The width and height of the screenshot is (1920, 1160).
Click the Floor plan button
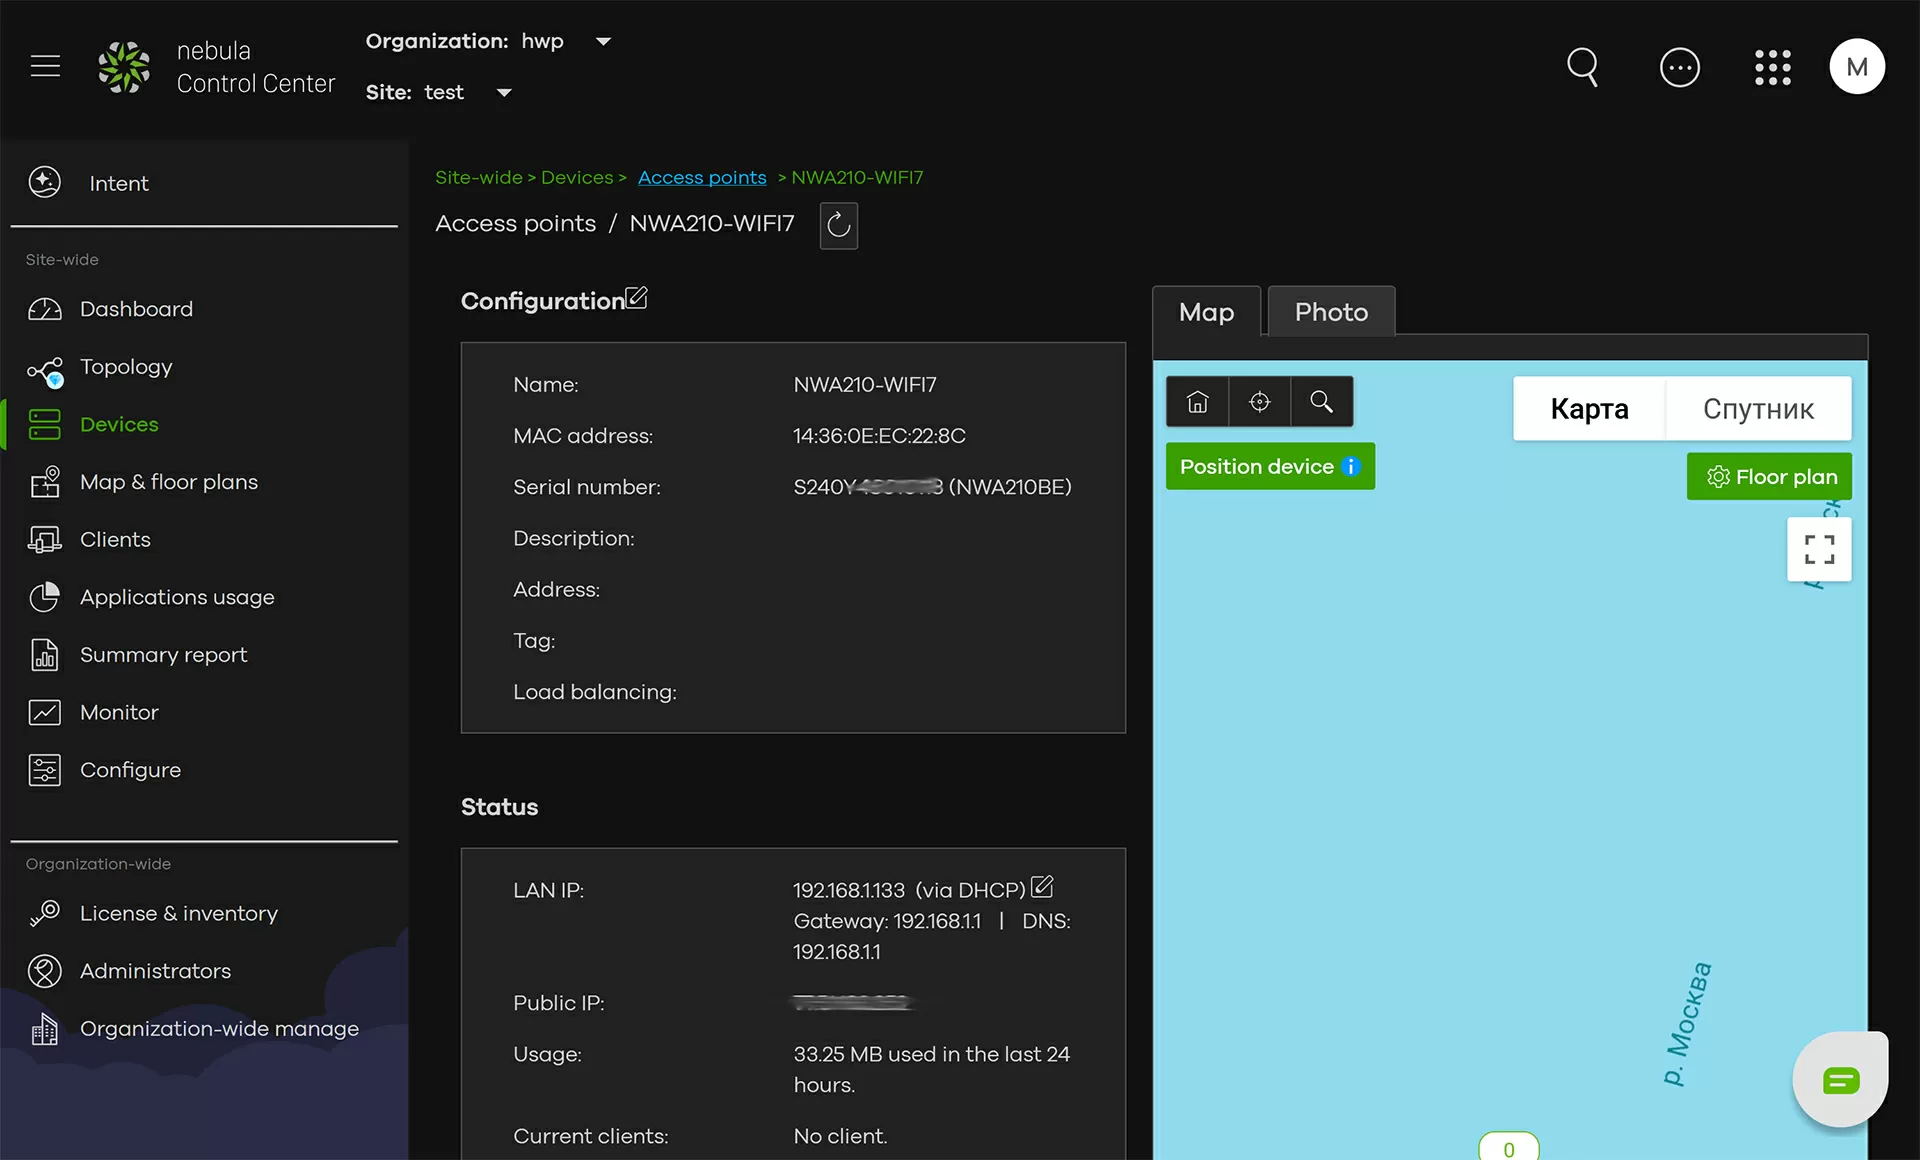click(x=1769, y=476)
